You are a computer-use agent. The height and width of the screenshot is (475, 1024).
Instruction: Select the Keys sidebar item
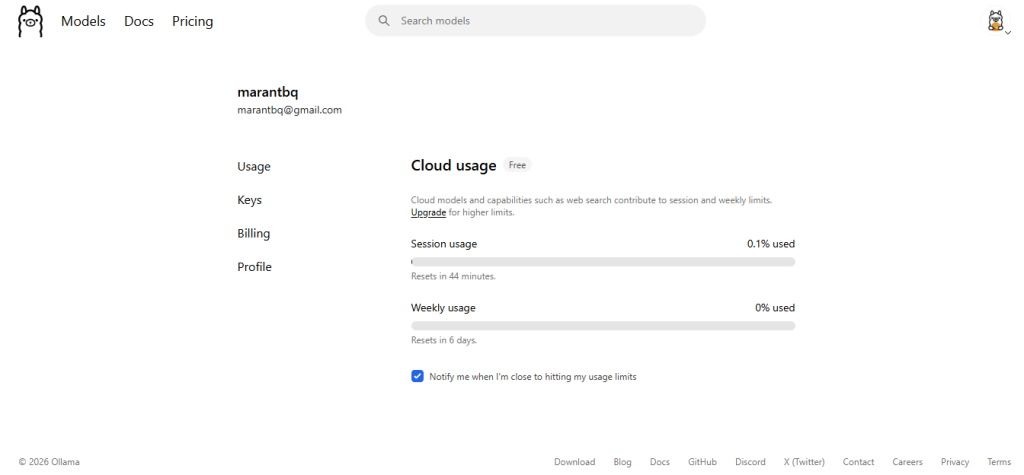249,200
